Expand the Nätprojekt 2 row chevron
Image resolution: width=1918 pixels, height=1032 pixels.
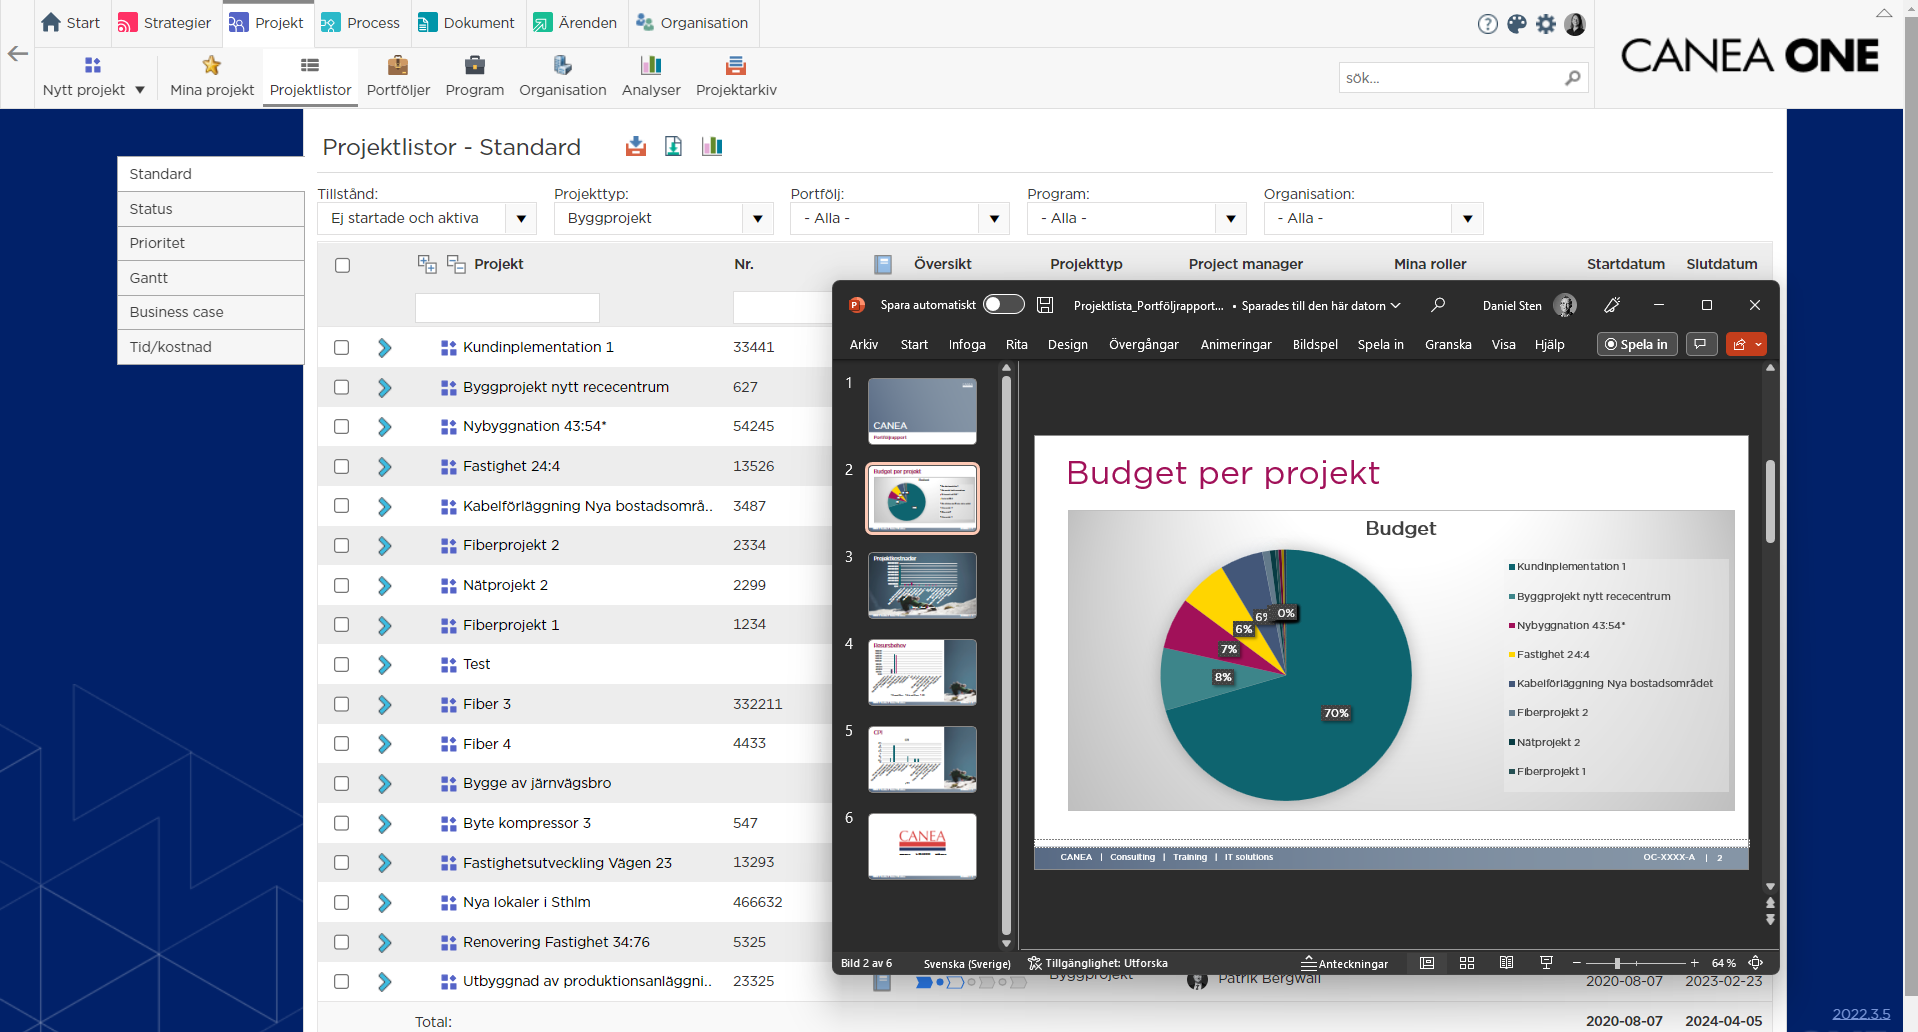(x=385, y=585)
